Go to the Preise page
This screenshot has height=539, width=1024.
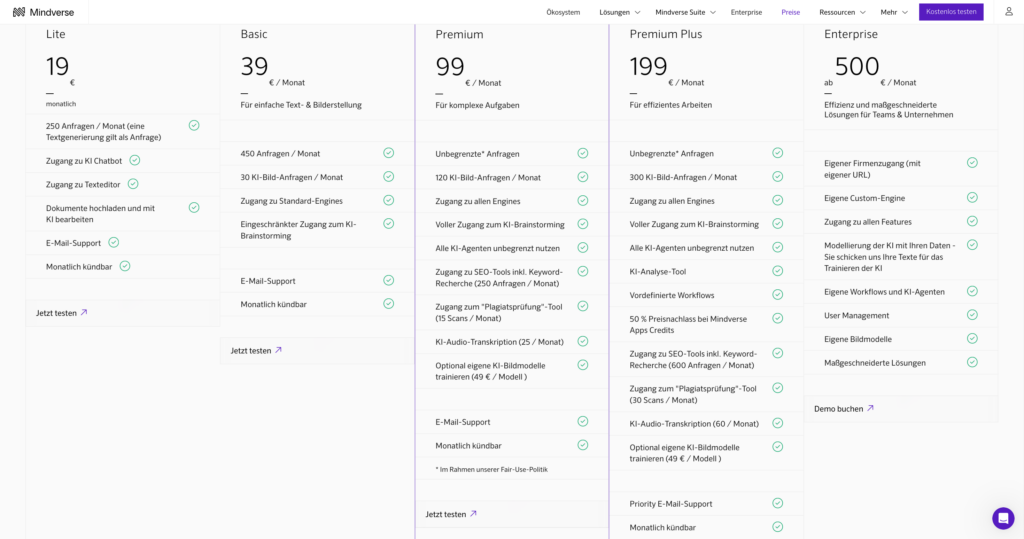(790, 12)
